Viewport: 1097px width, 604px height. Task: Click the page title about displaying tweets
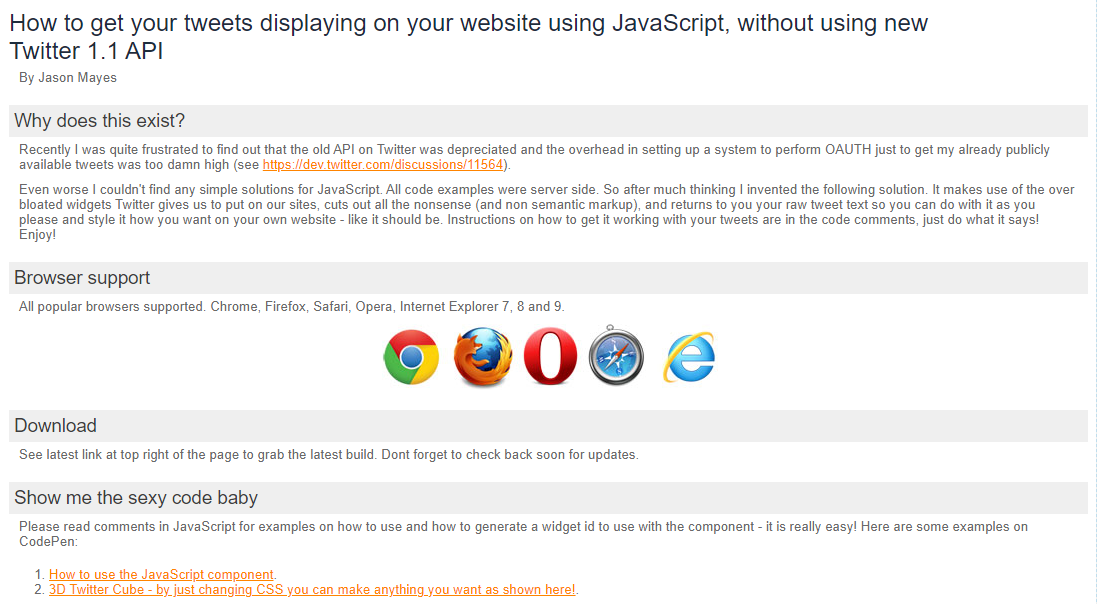point(468,37)
